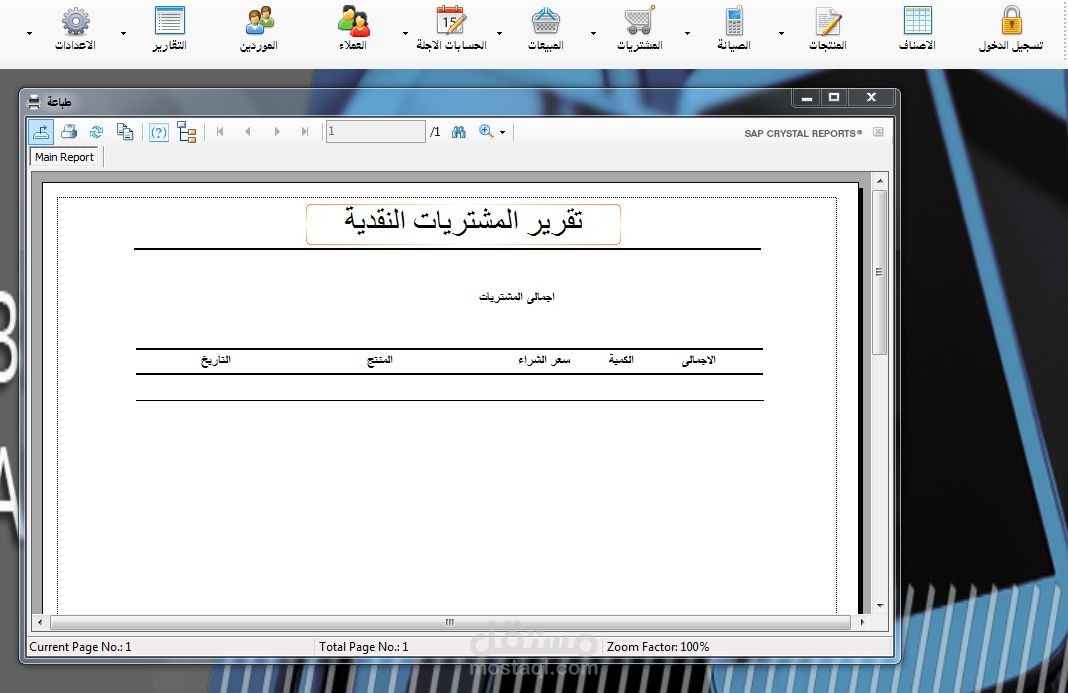Click the scroll left arrow in report viewer

coord(40,622)
